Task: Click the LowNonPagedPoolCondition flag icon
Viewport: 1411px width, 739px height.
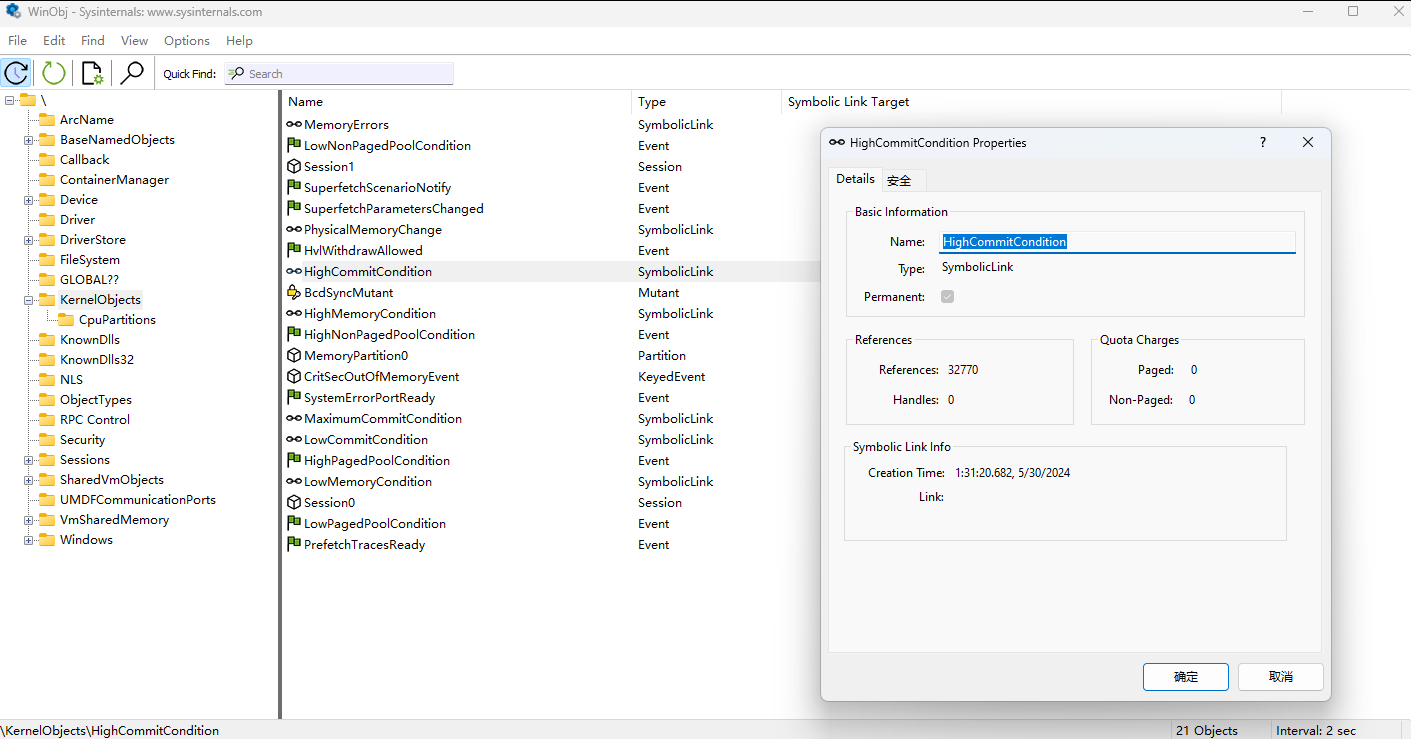Action: [294, 146]
